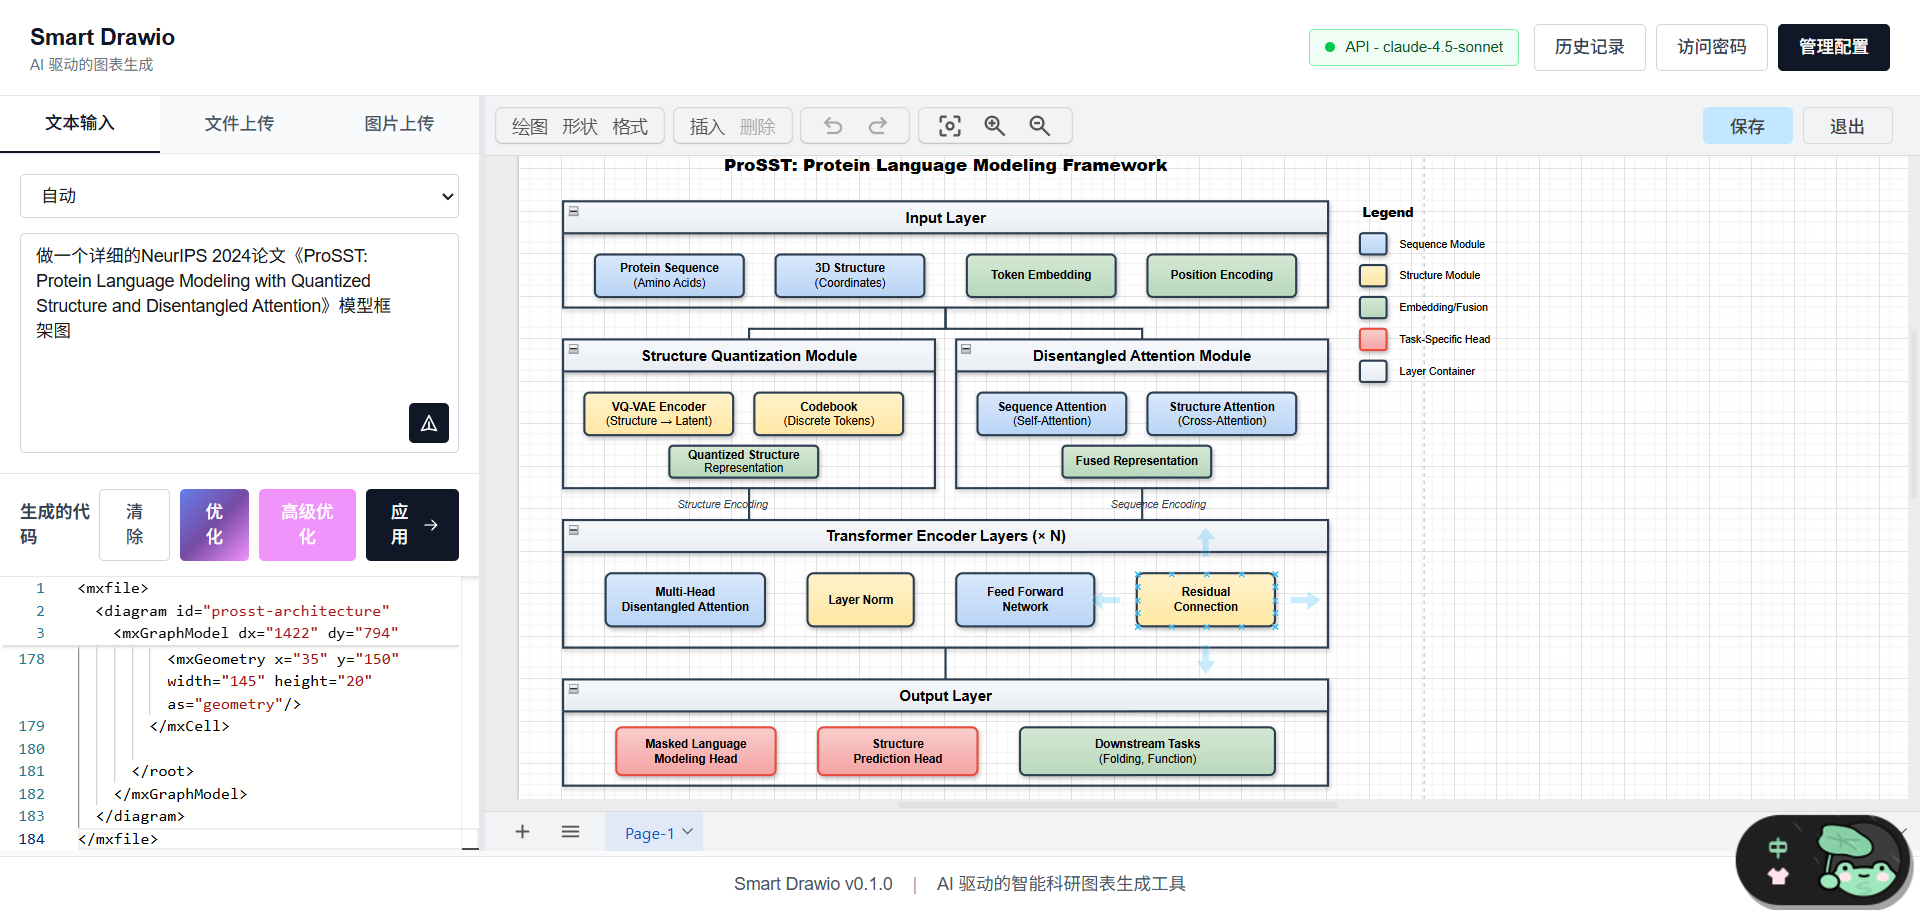Click the 访问密码 button
The height and width of the screenshot is (910, 1920).
[x=1712, y=47]
